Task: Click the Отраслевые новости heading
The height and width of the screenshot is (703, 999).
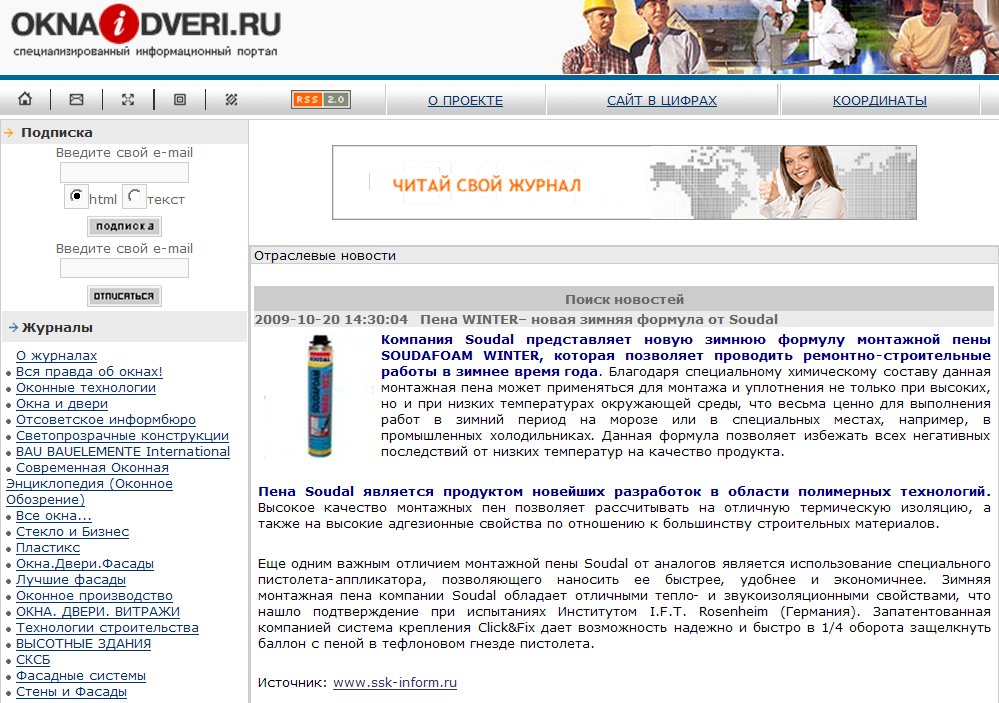Action: (x=325, y=256)
